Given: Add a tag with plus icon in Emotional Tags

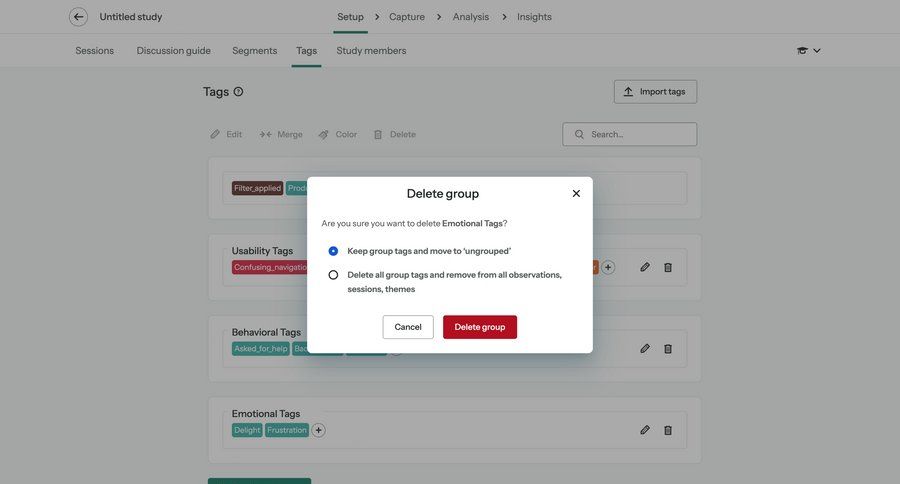Looking at the screenshot, I should (x=319, y=430).
